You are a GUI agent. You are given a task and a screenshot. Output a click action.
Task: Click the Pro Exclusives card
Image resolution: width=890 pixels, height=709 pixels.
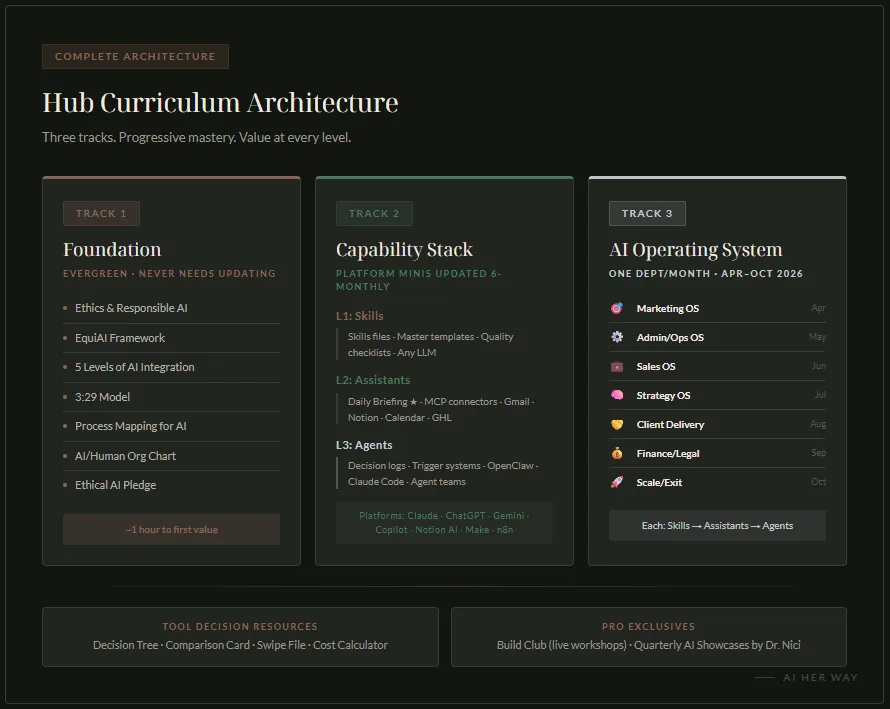pos(648,636)
